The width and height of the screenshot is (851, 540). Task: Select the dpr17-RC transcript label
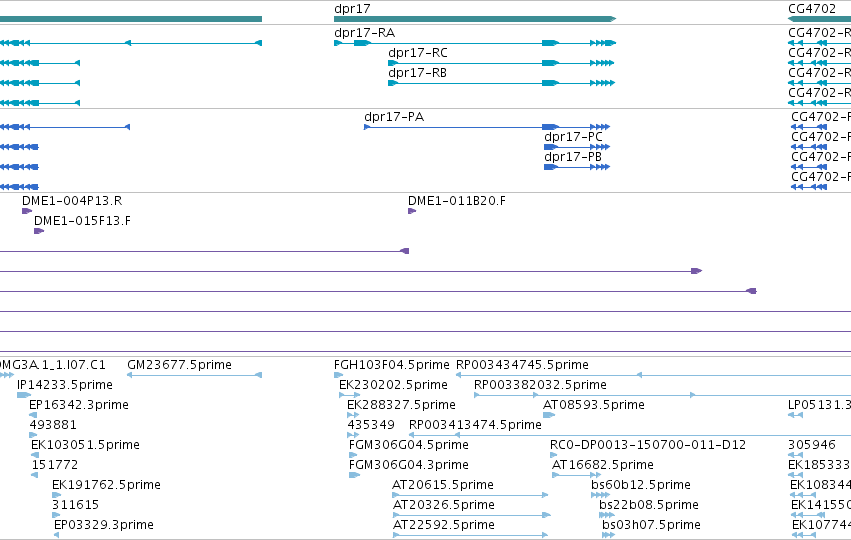(x=418, y=53)
